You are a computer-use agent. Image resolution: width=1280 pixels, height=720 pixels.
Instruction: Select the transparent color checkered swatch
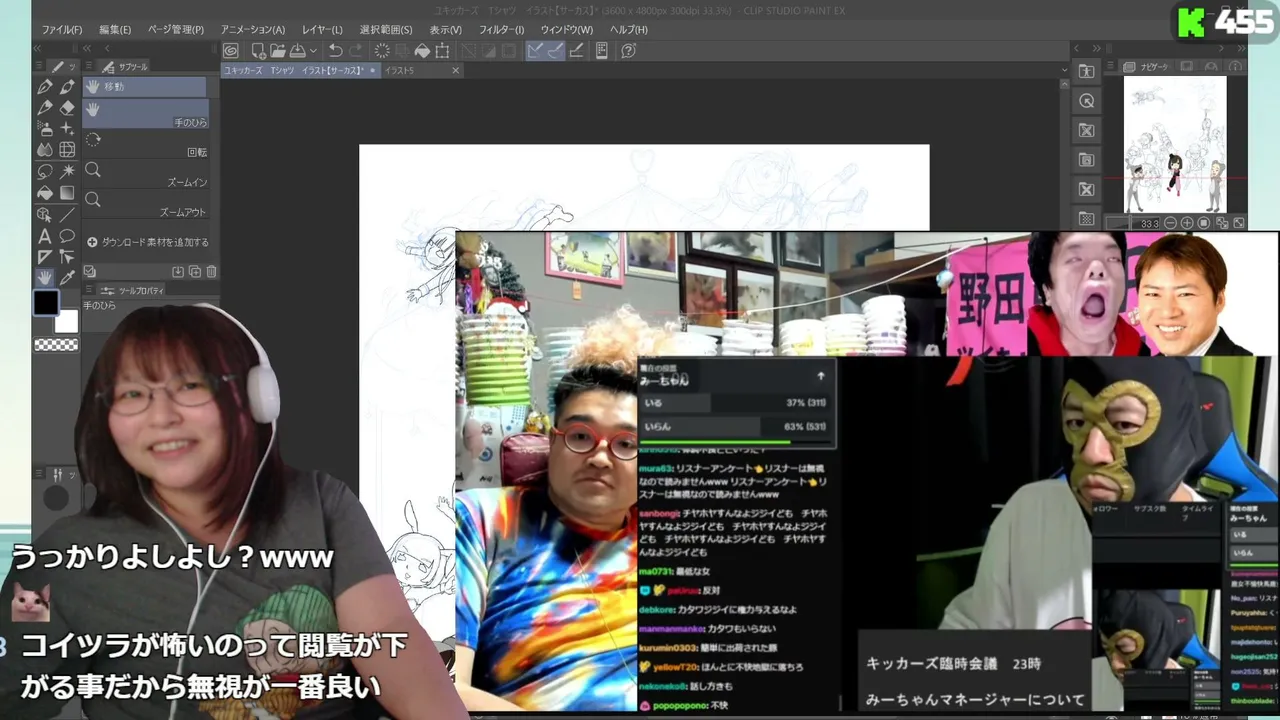(56, 345)
